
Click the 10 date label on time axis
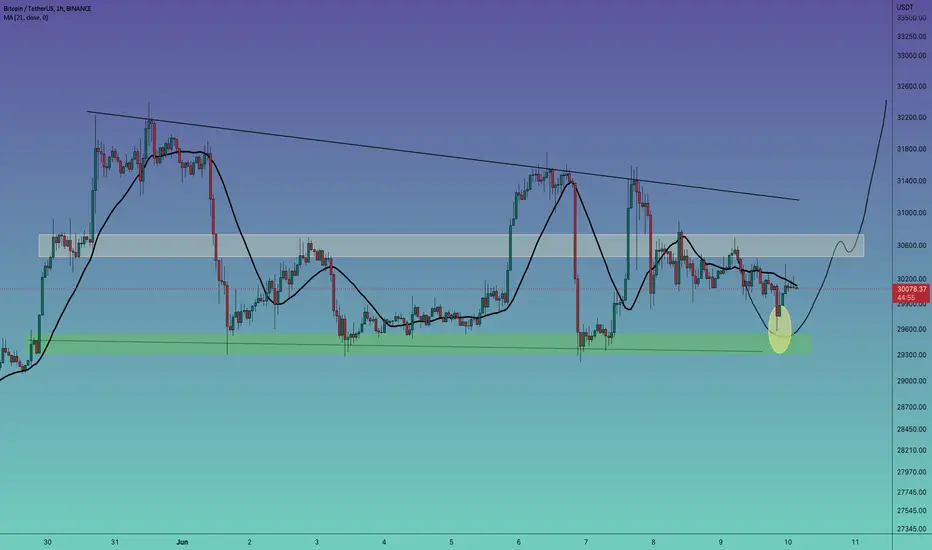(x=788, y=542)
